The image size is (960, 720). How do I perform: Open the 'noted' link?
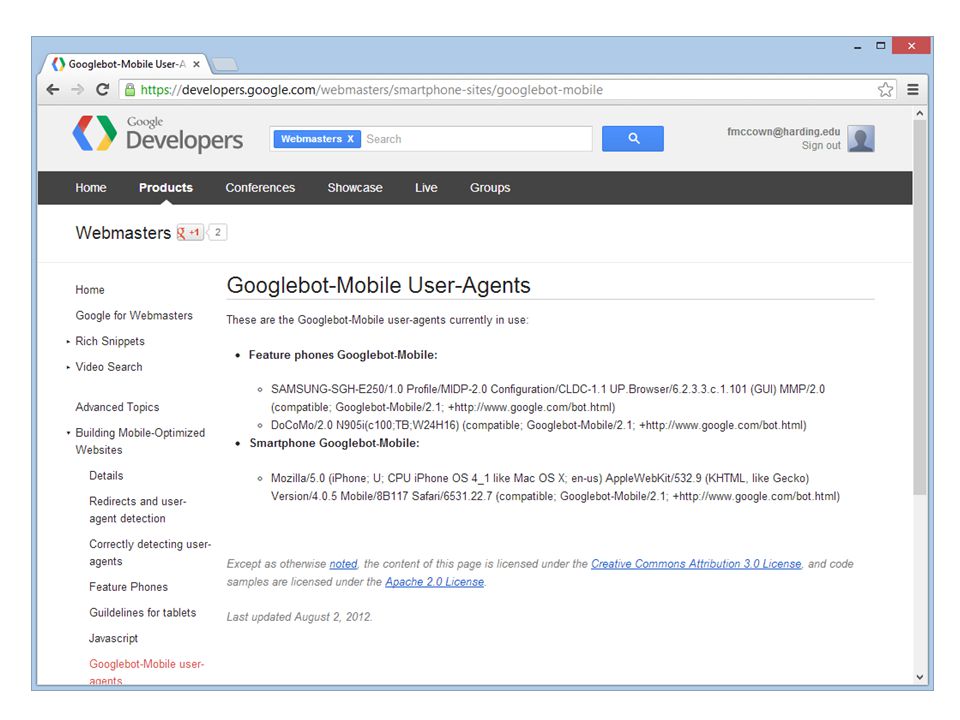coord(343,564)
